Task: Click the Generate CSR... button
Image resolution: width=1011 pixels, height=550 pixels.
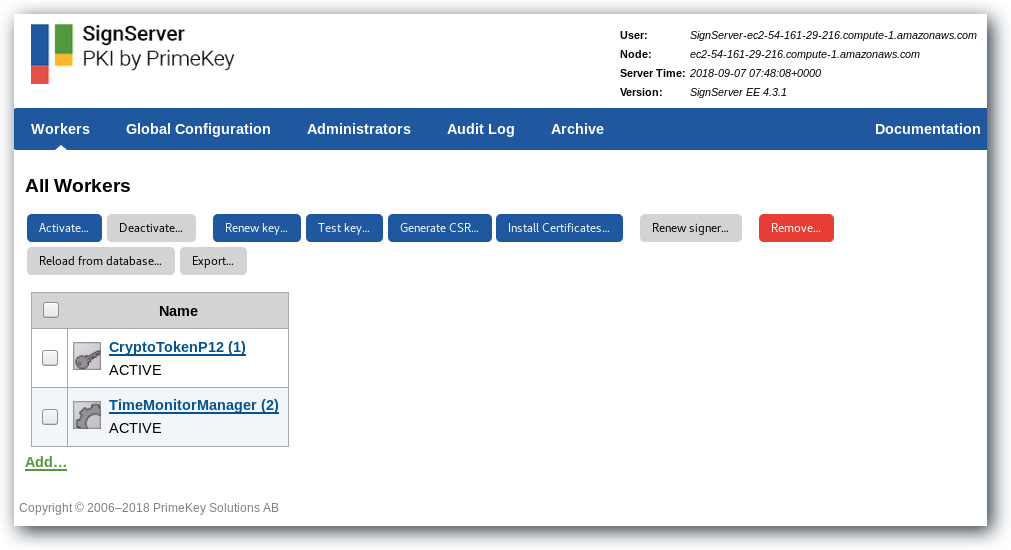Action: (439, 228)
